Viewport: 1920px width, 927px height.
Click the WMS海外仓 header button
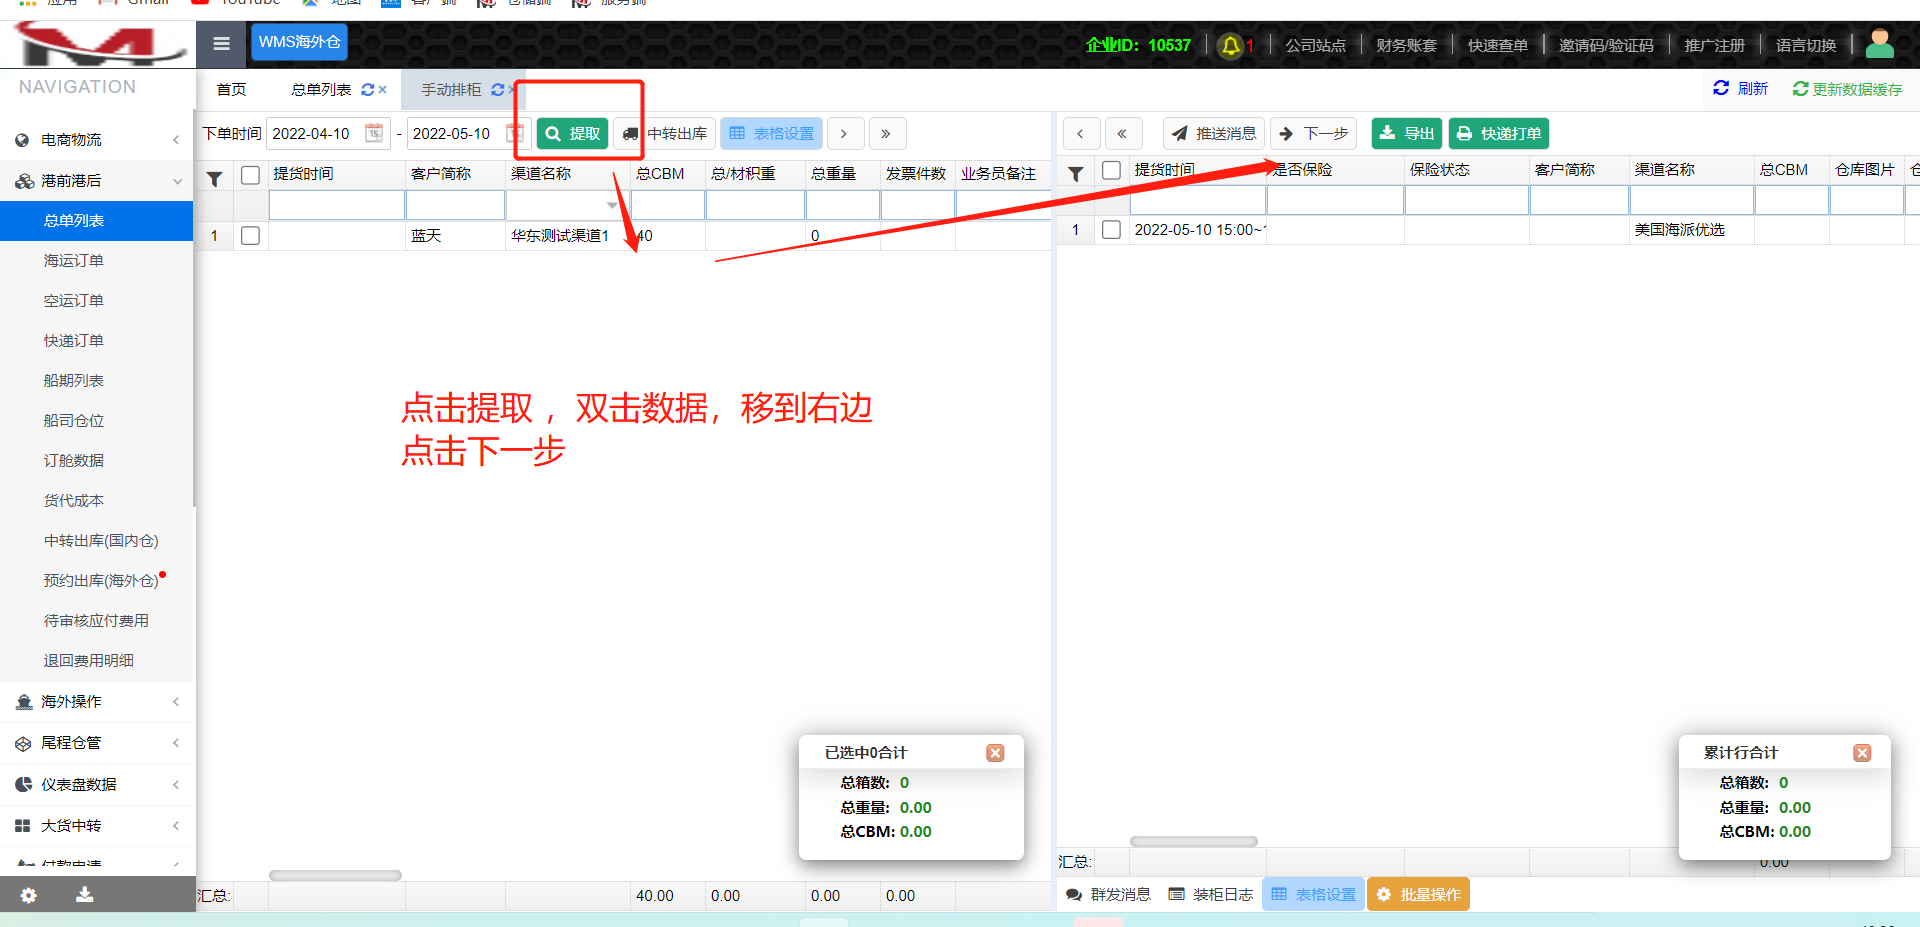(x=299, y=42)
